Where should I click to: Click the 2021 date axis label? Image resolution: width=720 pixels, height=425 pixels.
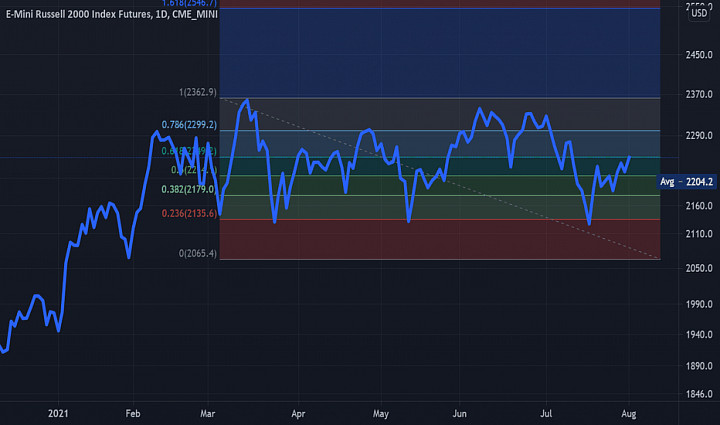58,414
